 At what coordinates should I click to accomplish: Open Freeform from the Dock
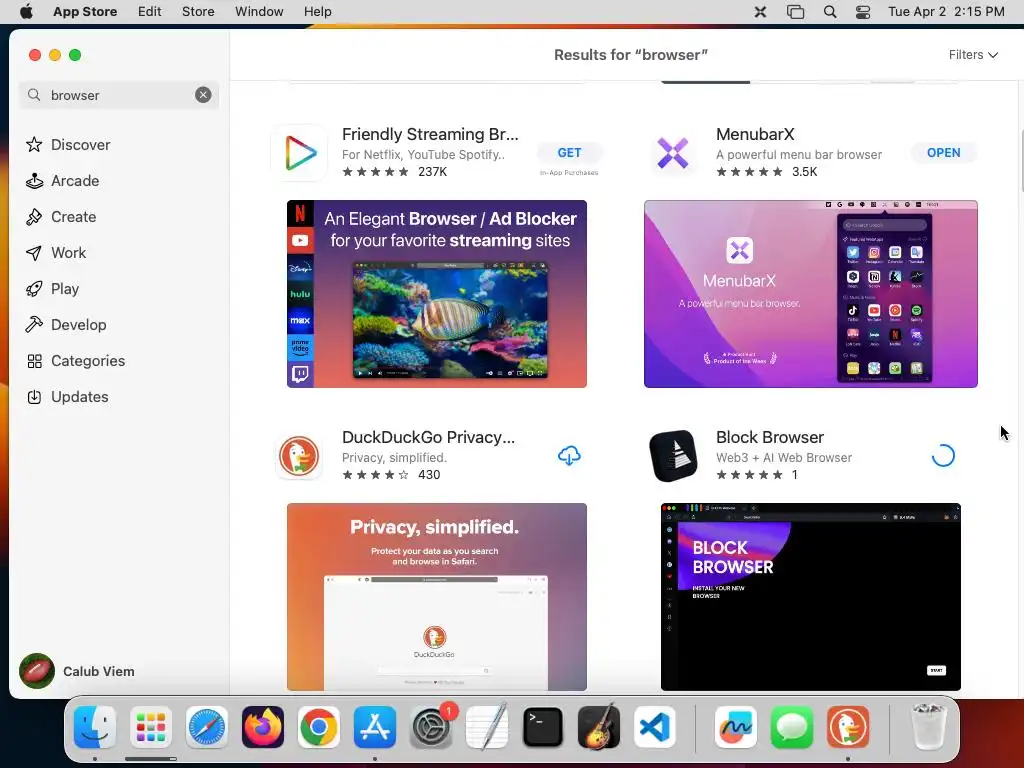(x=736, y=728)
